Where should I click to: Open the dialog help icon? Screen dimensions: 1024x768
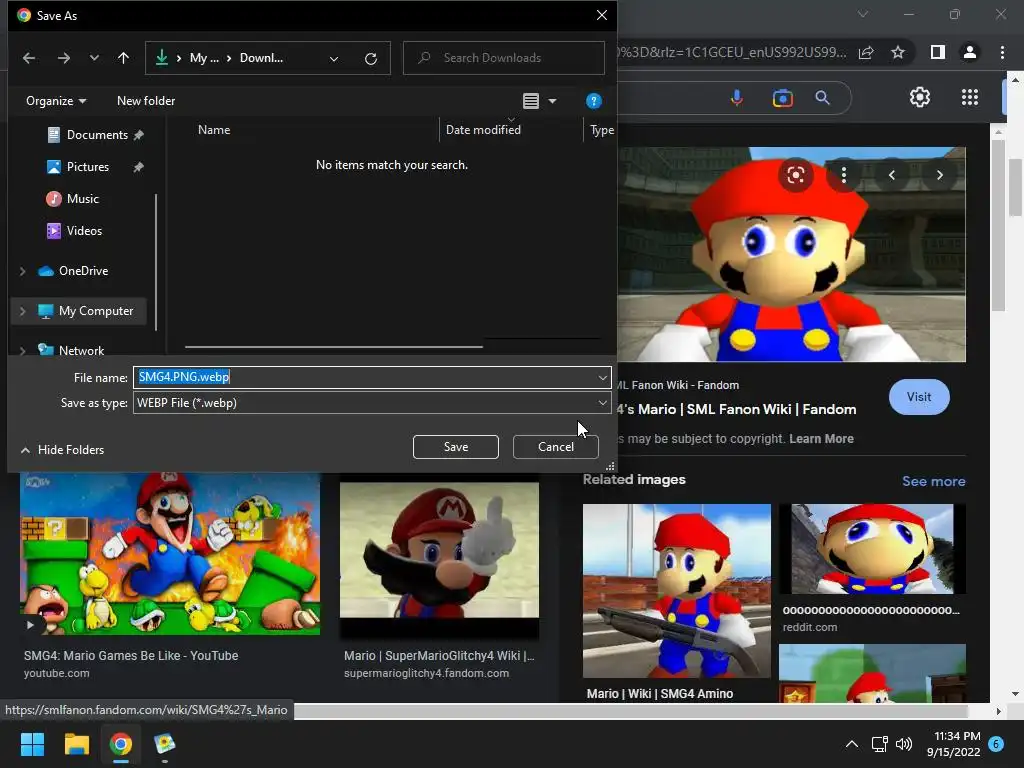(593, 101)
